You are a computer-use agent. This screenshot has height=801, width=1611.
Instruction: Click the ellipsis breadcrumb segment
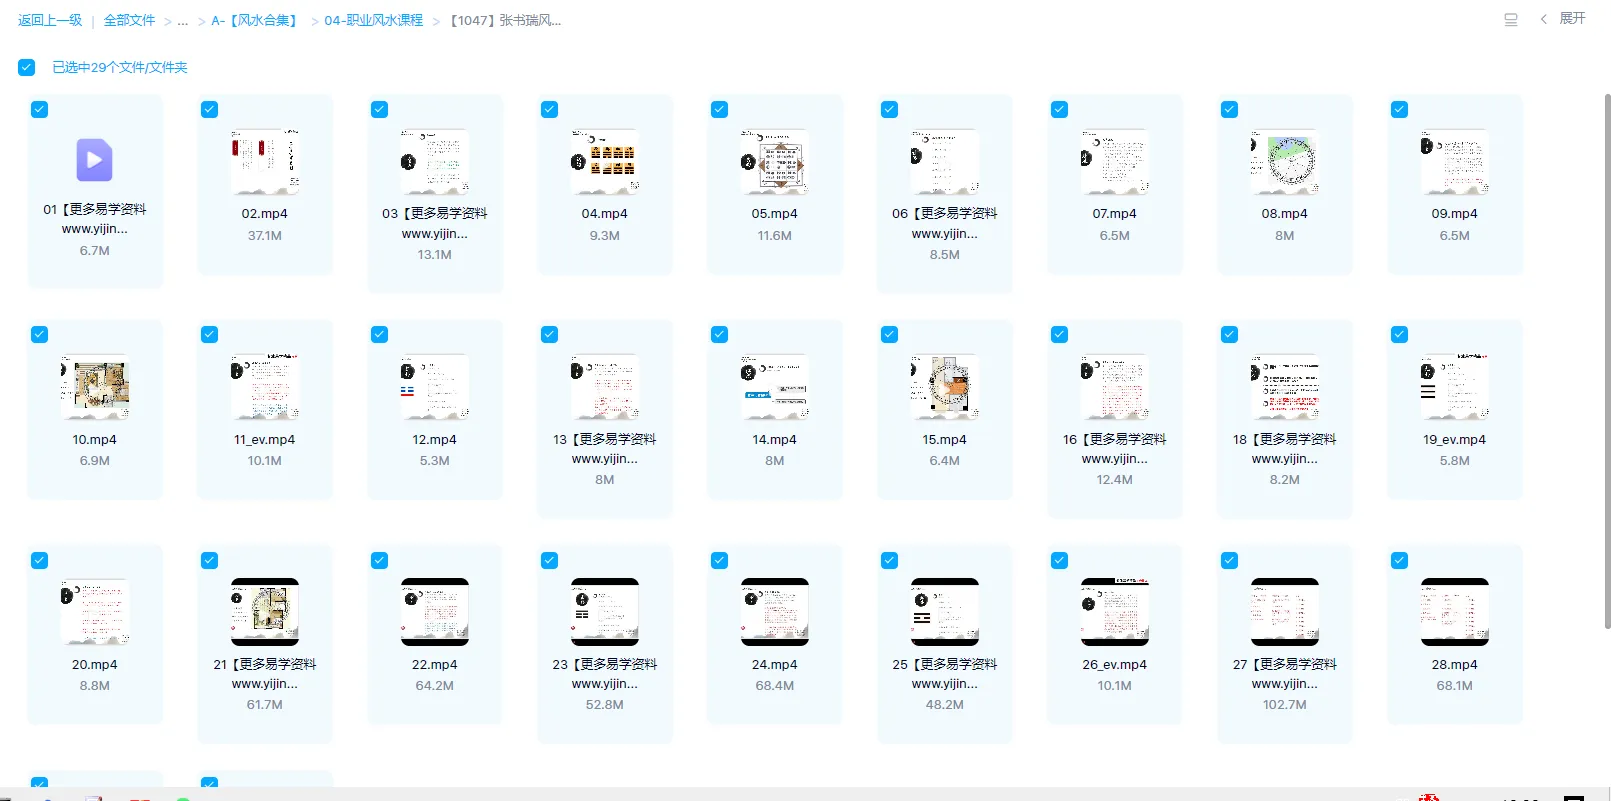click(183, 20)
